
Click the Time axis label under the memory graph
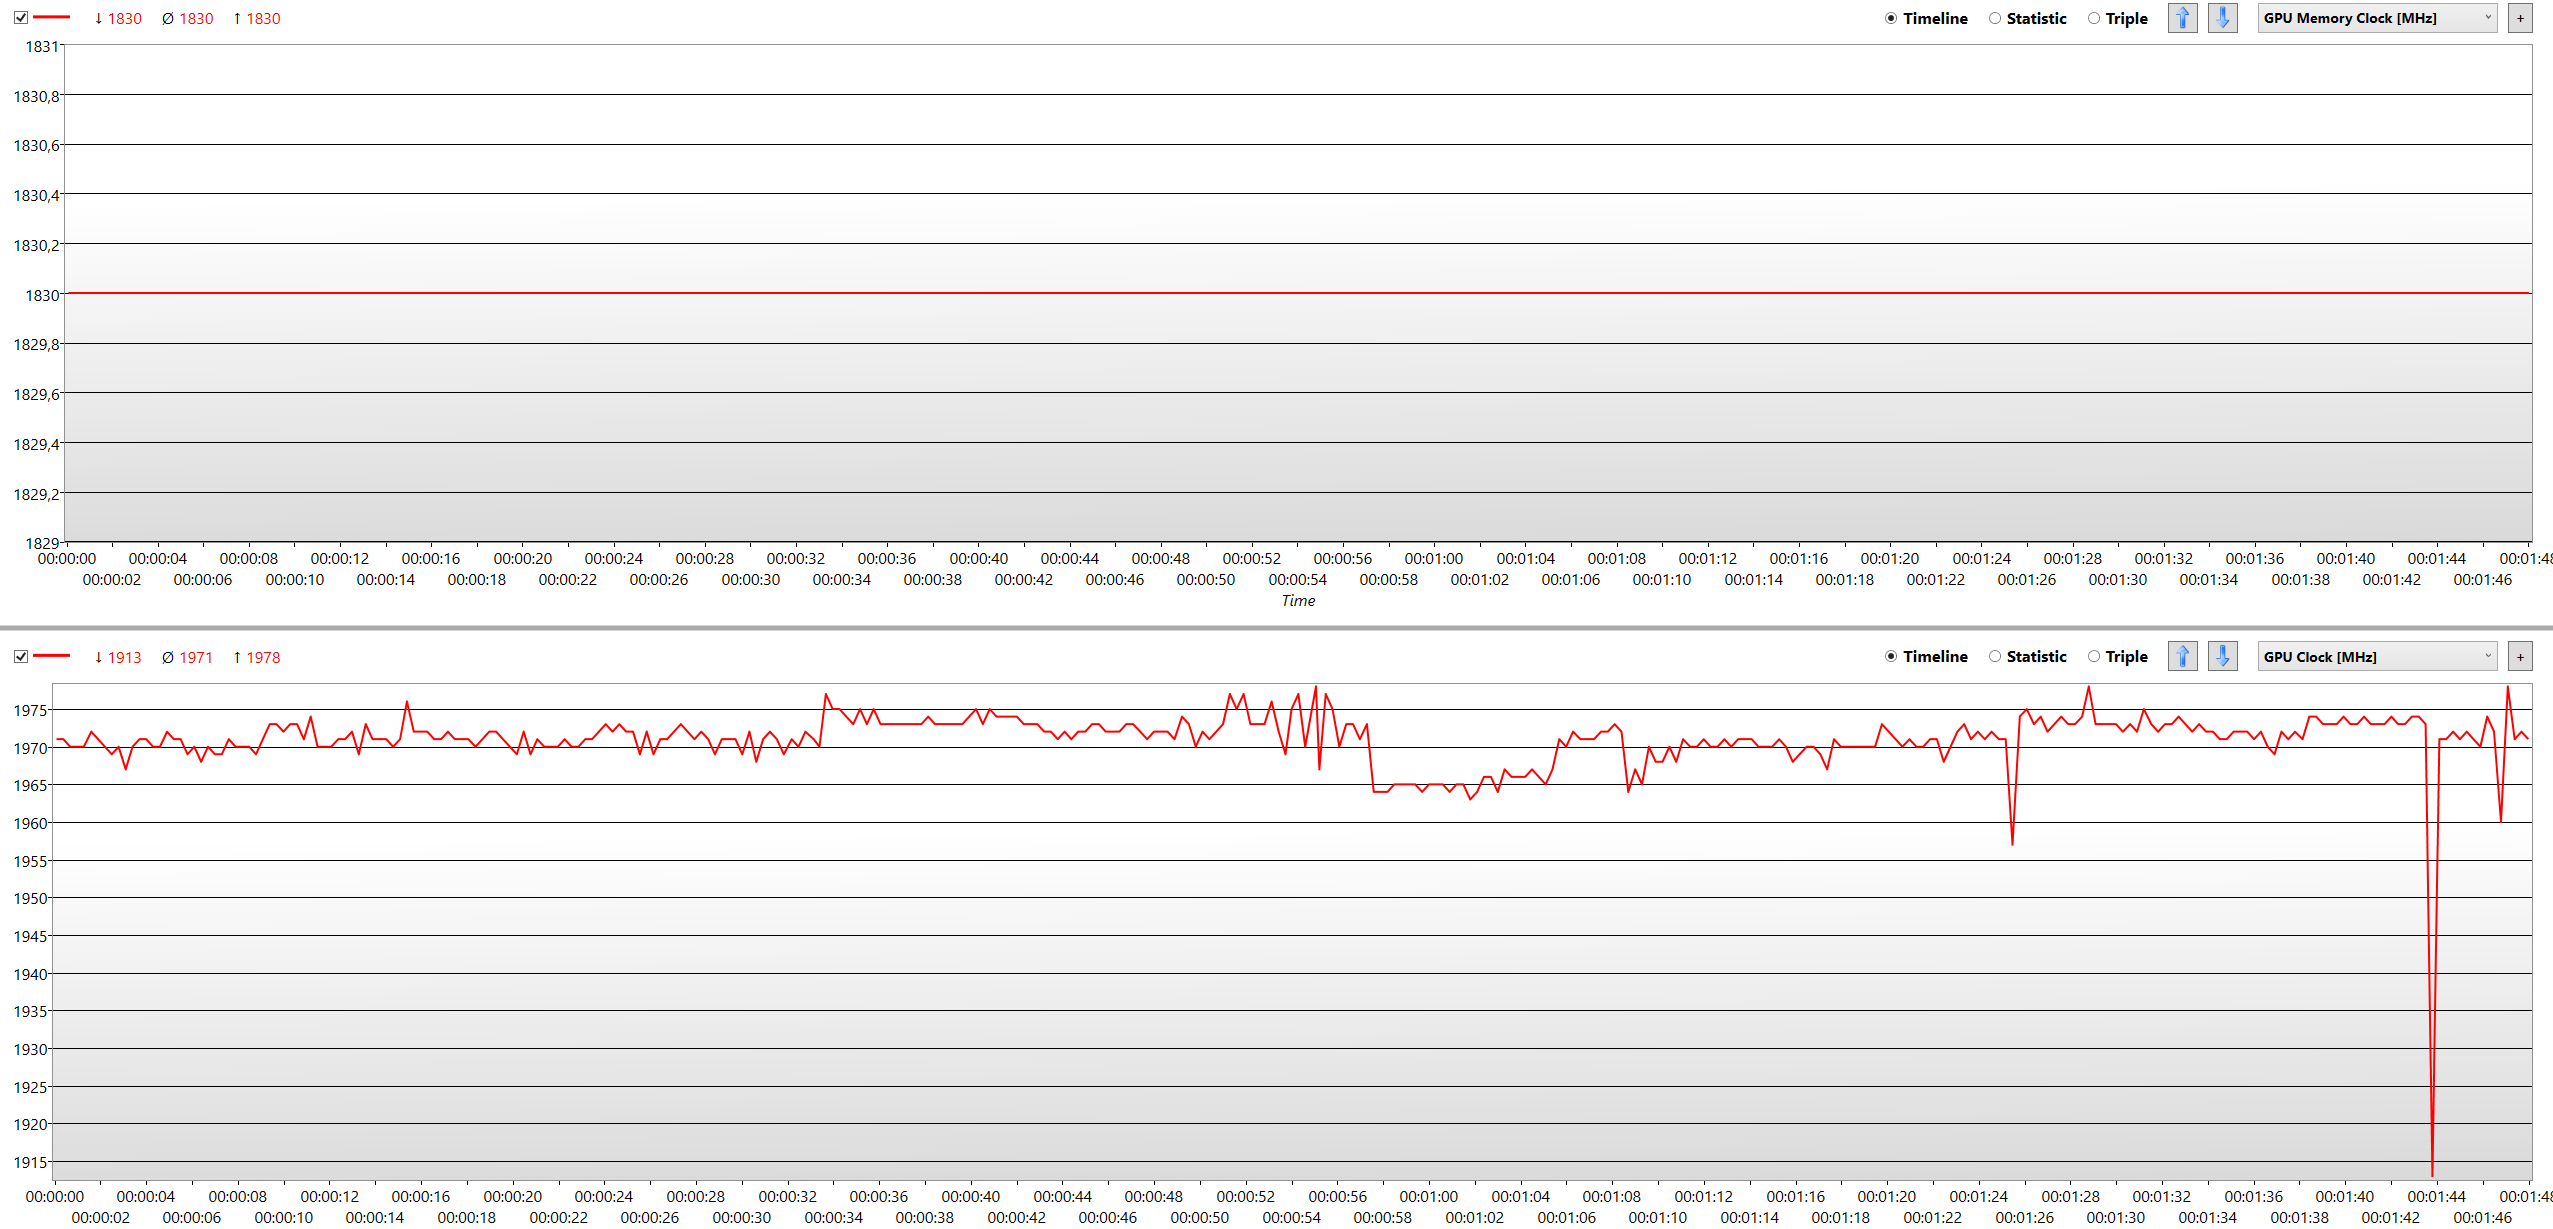[x=1298, y=600]
